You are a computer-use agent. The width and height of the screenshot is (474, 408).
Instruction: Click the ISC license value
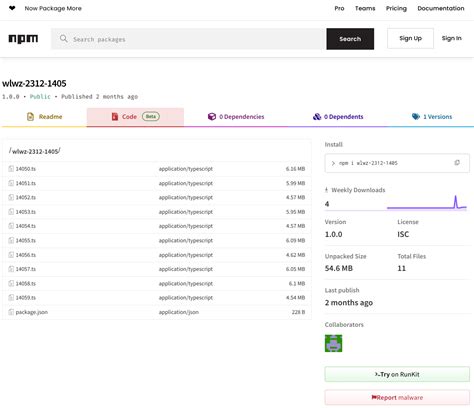403,234
